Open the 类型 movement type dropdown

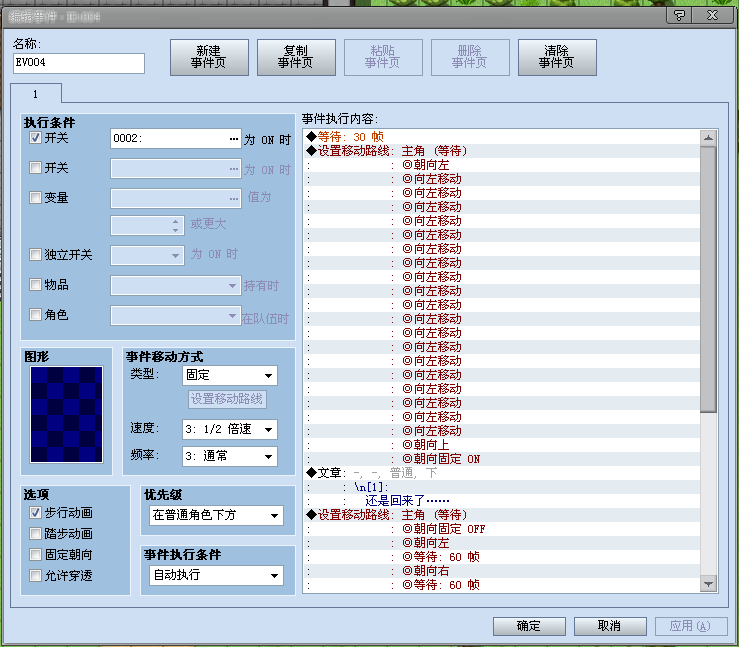[230, 376]
